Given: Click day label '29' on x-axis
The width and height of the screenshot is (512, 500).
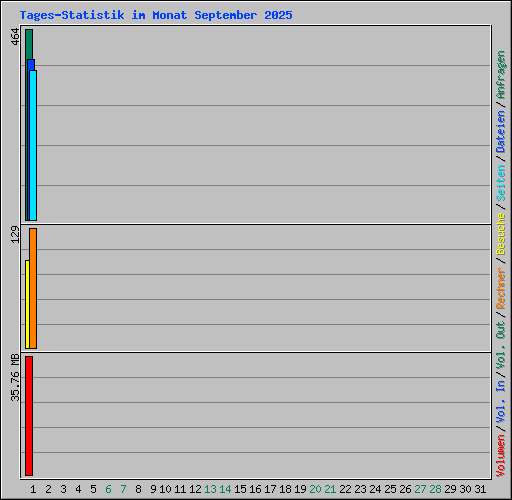Looking at the screenshot, I should [x=450, y=489].
